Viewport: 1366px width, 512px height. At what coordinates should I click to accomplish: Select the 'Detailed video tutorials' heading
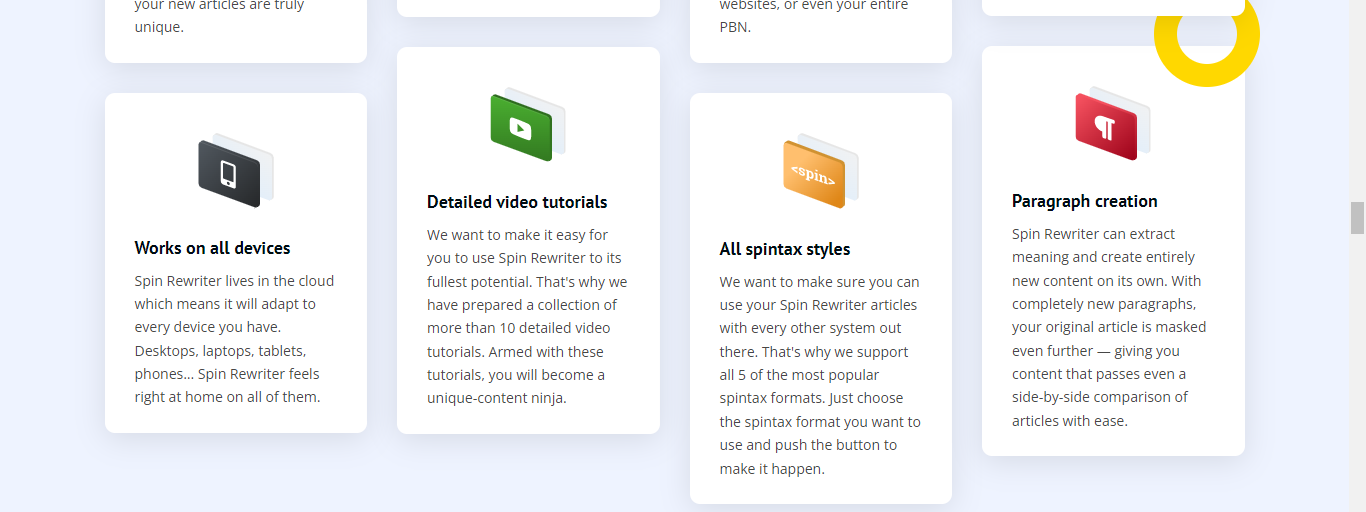point(517,202)
